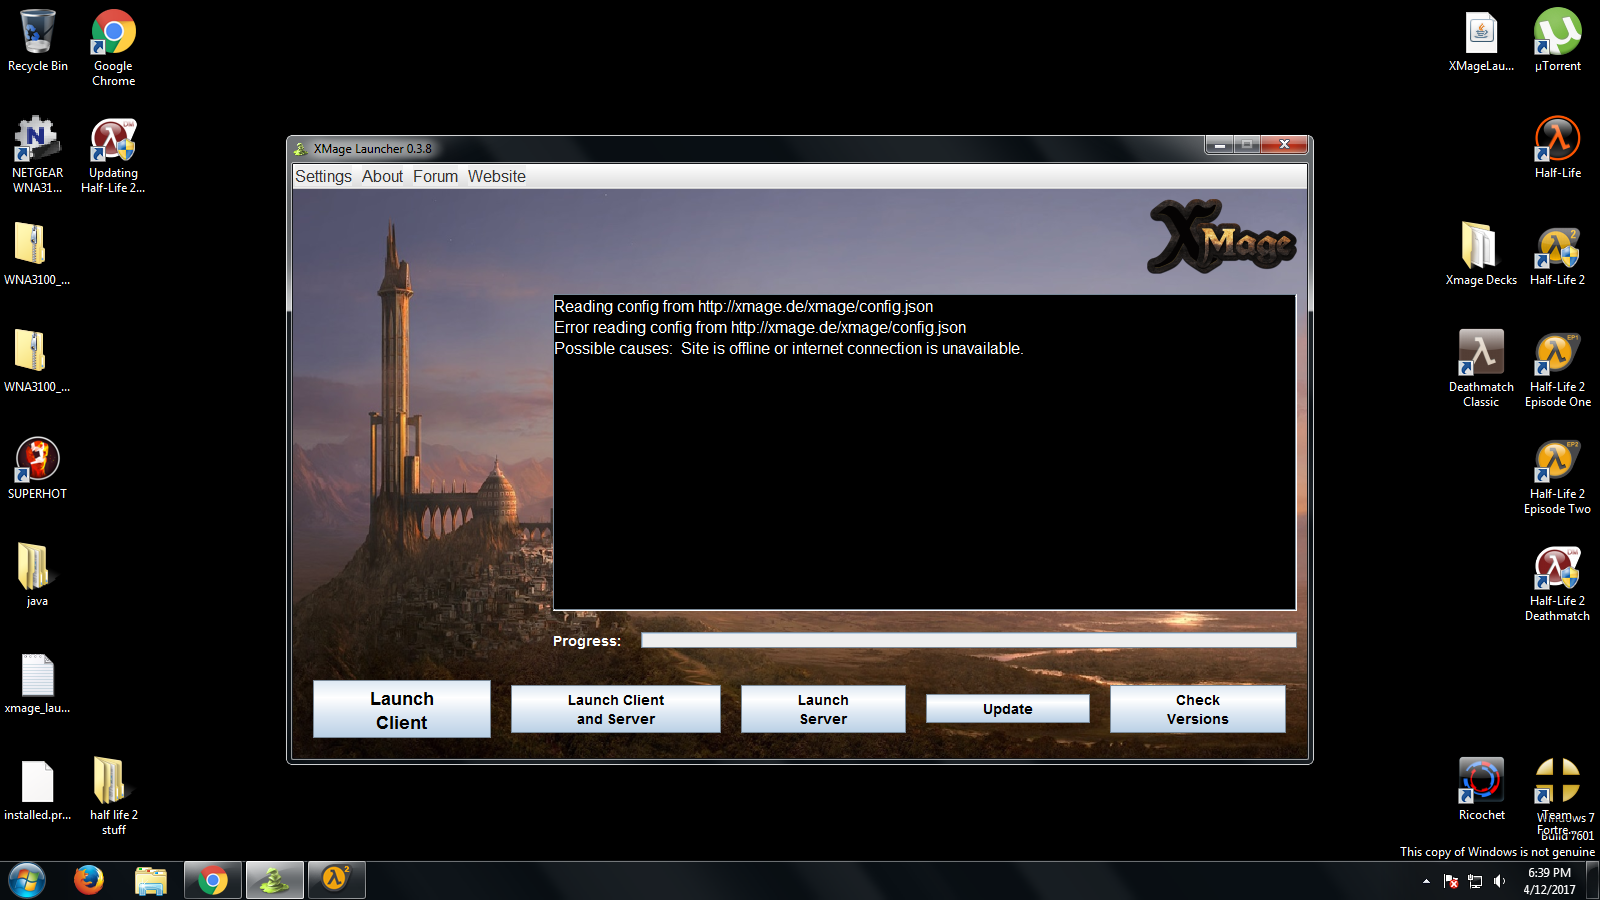
Task: Select the Half-Life 2 desktop shortcut
Action: tap(1558, 255)
